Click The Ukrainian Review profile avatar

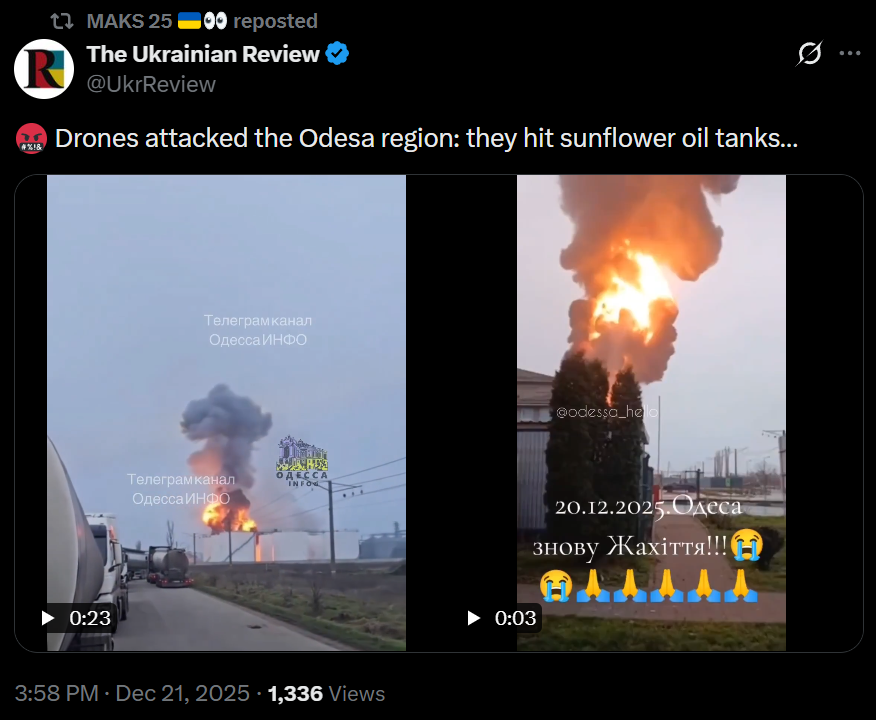pos(44,69)
